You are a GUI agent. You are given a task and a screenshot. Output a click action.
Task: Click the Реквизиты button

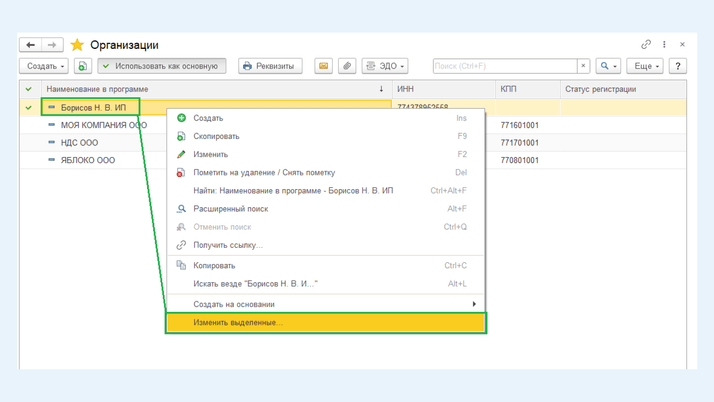270,66
